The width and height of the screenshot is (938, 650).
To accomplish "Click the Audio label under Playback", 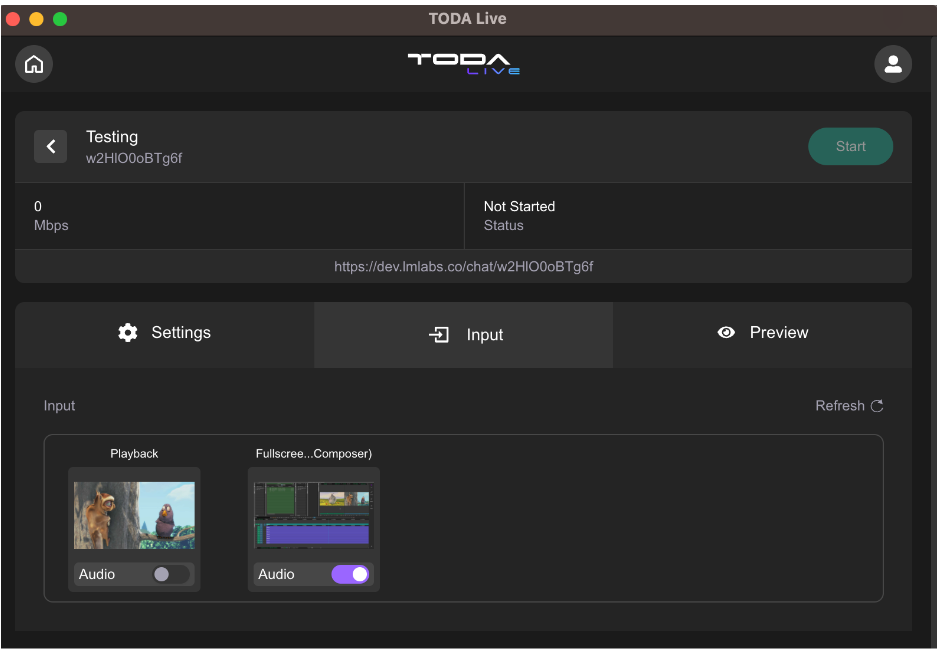I will point(97,574).
